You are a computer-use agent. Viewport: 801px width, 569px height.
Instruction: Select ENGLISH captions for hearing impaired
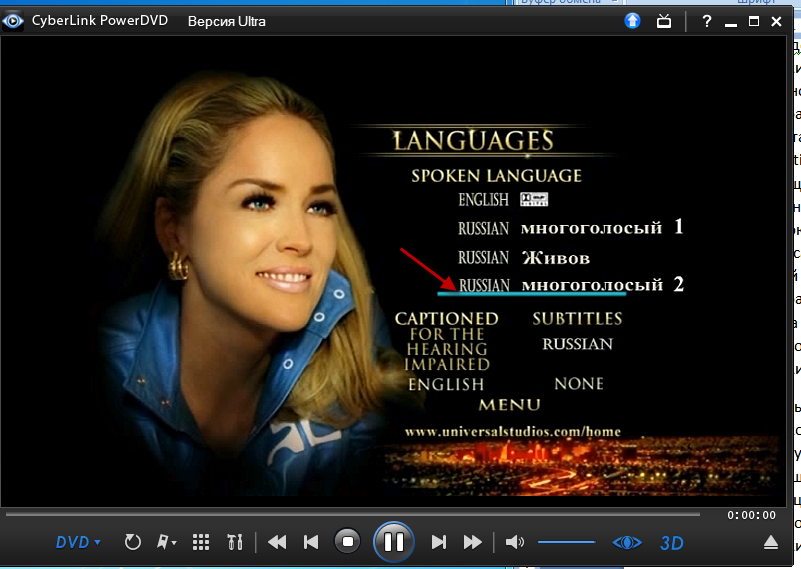tap(446, 384)
